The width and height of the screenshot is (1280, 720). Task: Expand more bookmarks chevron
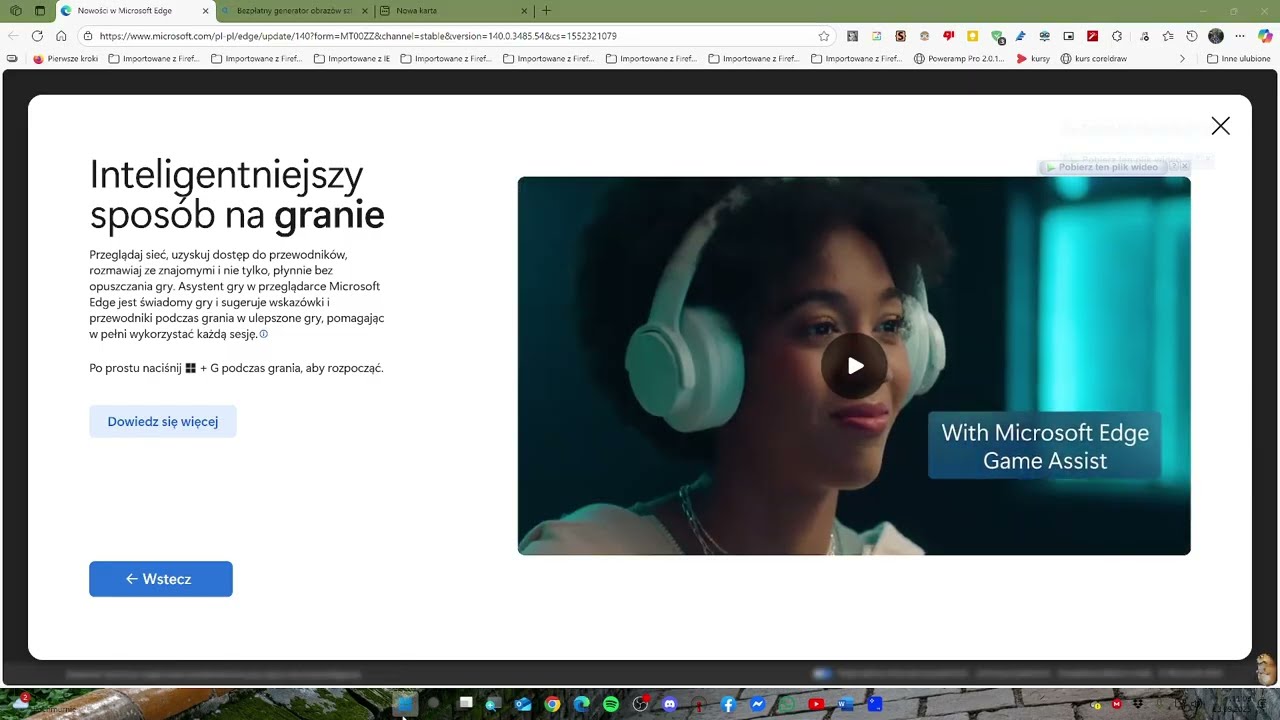(1182, 59)
